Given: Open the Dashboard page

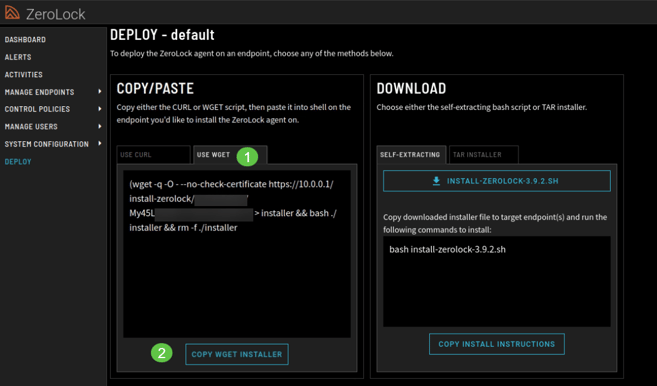Looking at the screenshot, I should point(25,39).
